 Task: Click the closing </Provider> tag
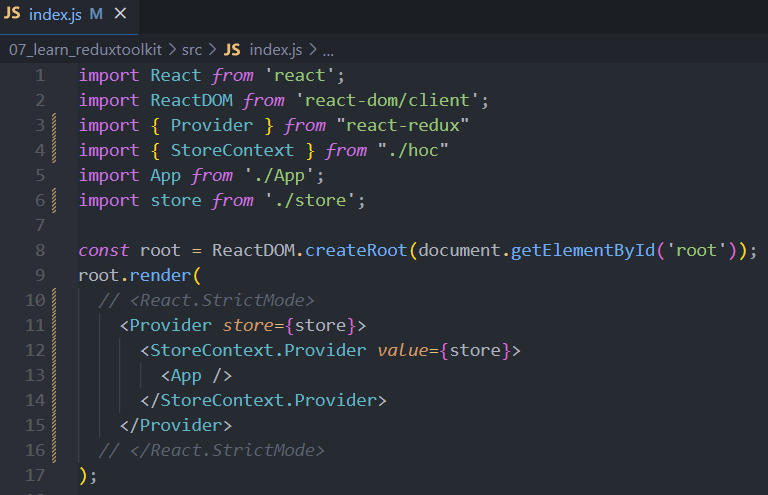[x=176, y=425]
